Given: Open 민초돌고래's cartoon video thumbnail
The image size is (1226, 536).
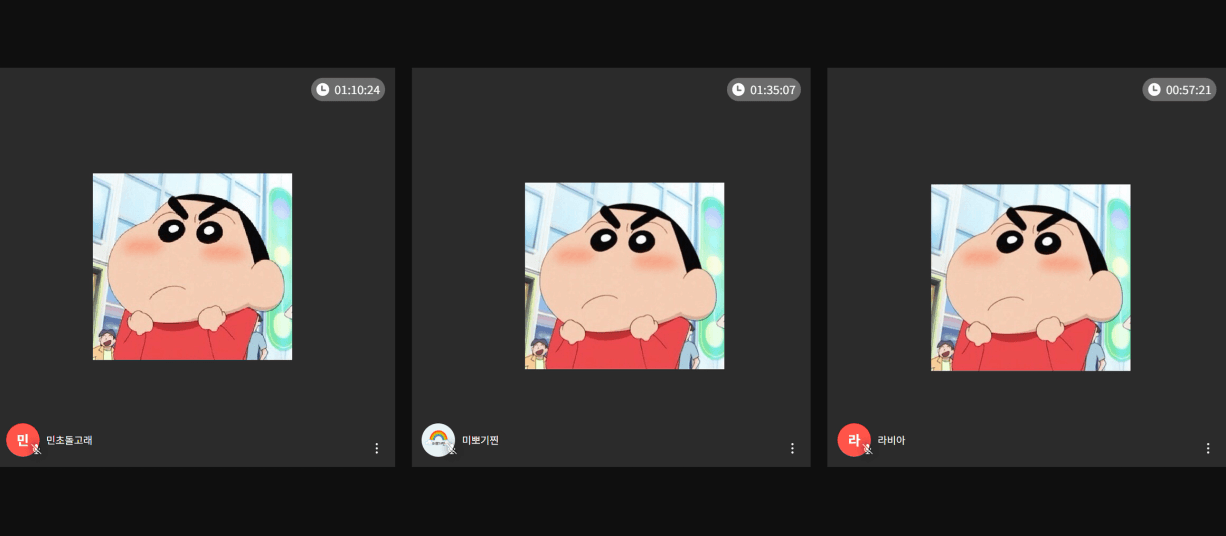Looking at the screenshot, I should coord(192,267).
